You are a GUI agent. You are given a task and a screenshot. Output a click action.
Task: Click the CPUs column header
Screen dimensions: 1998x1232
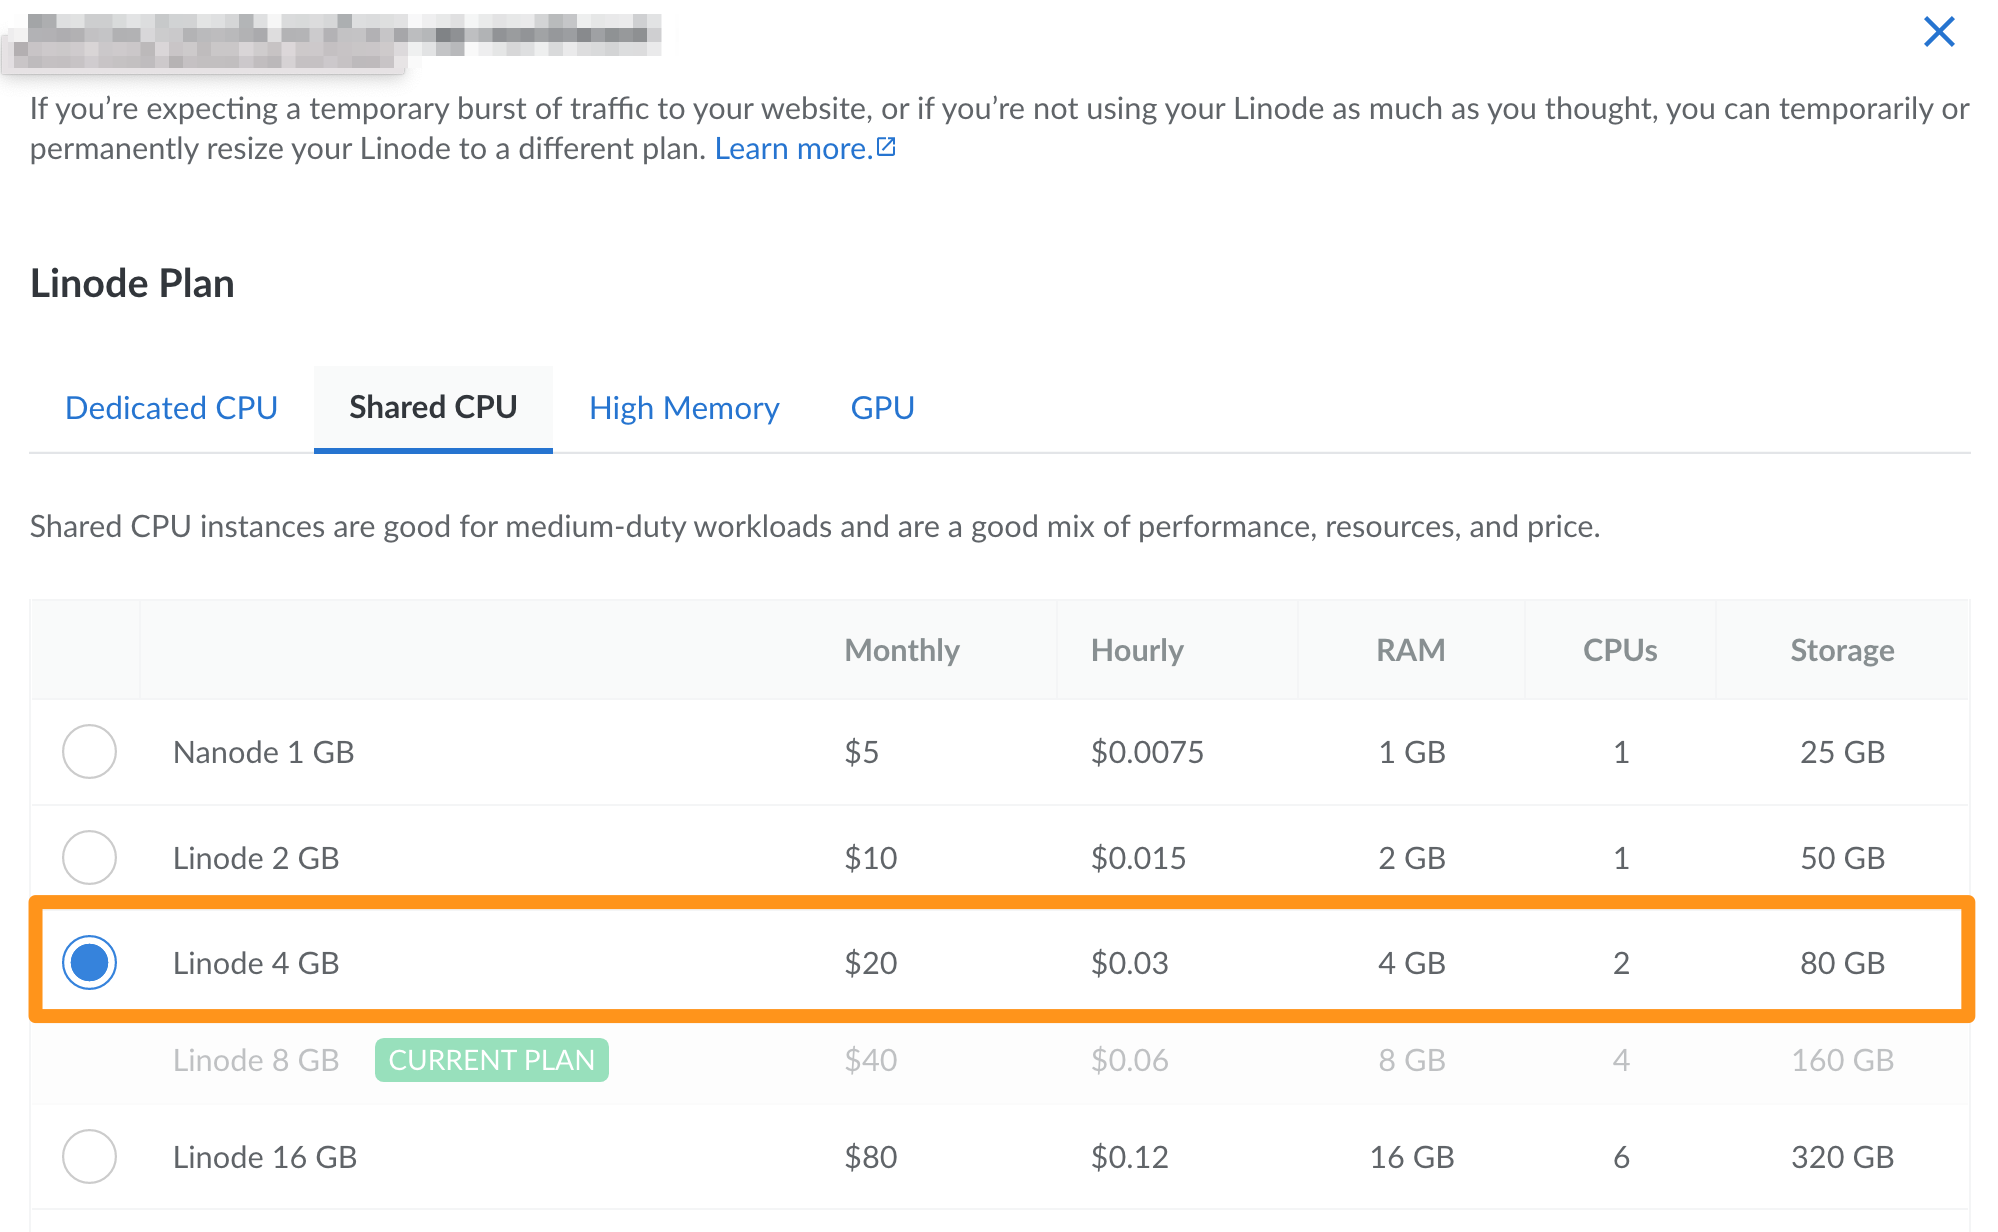[x=1620, y=651]
